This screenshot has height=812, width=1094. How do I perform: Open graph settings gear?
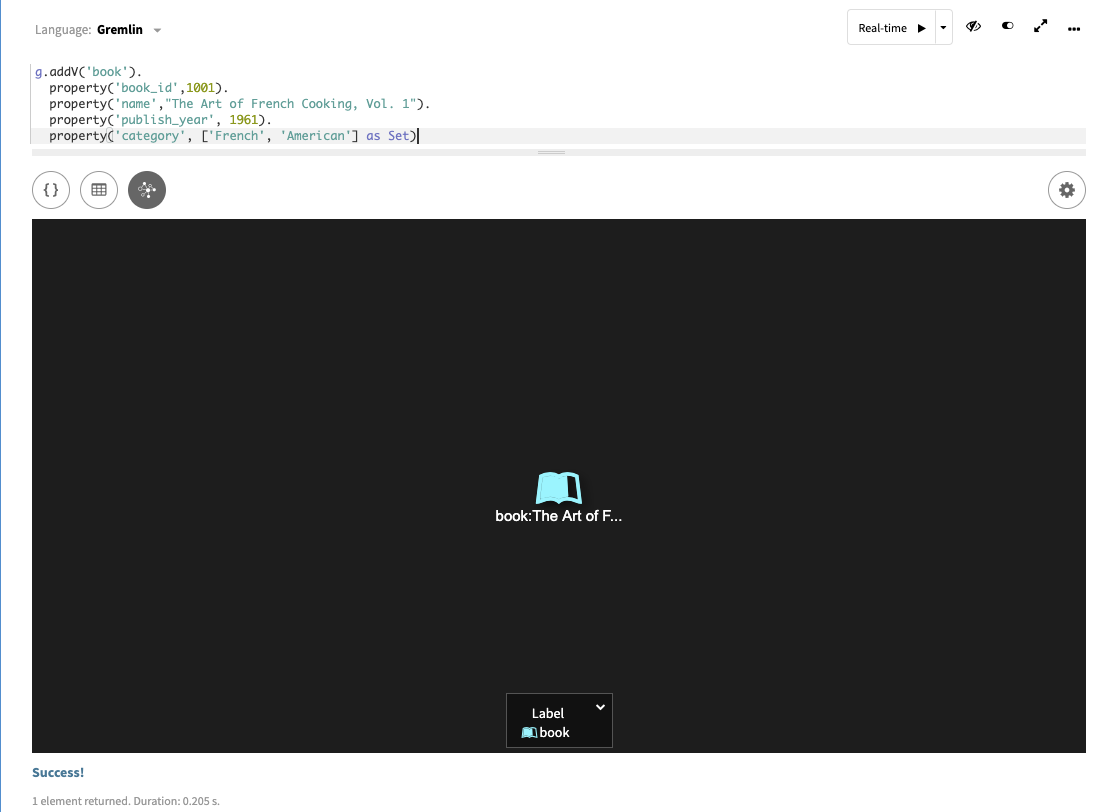pyautogui.click(x=1066, y=190)
